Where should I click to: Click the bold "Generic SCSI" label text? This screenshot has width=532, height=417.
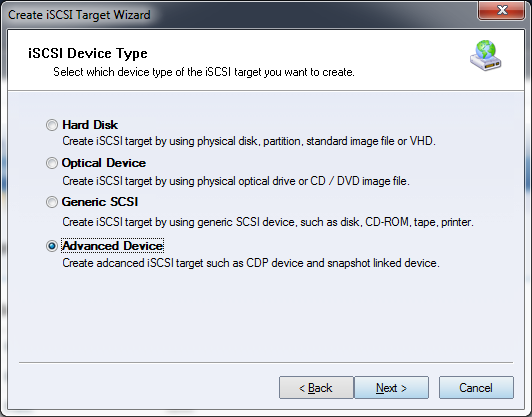[x=100, y=202]
